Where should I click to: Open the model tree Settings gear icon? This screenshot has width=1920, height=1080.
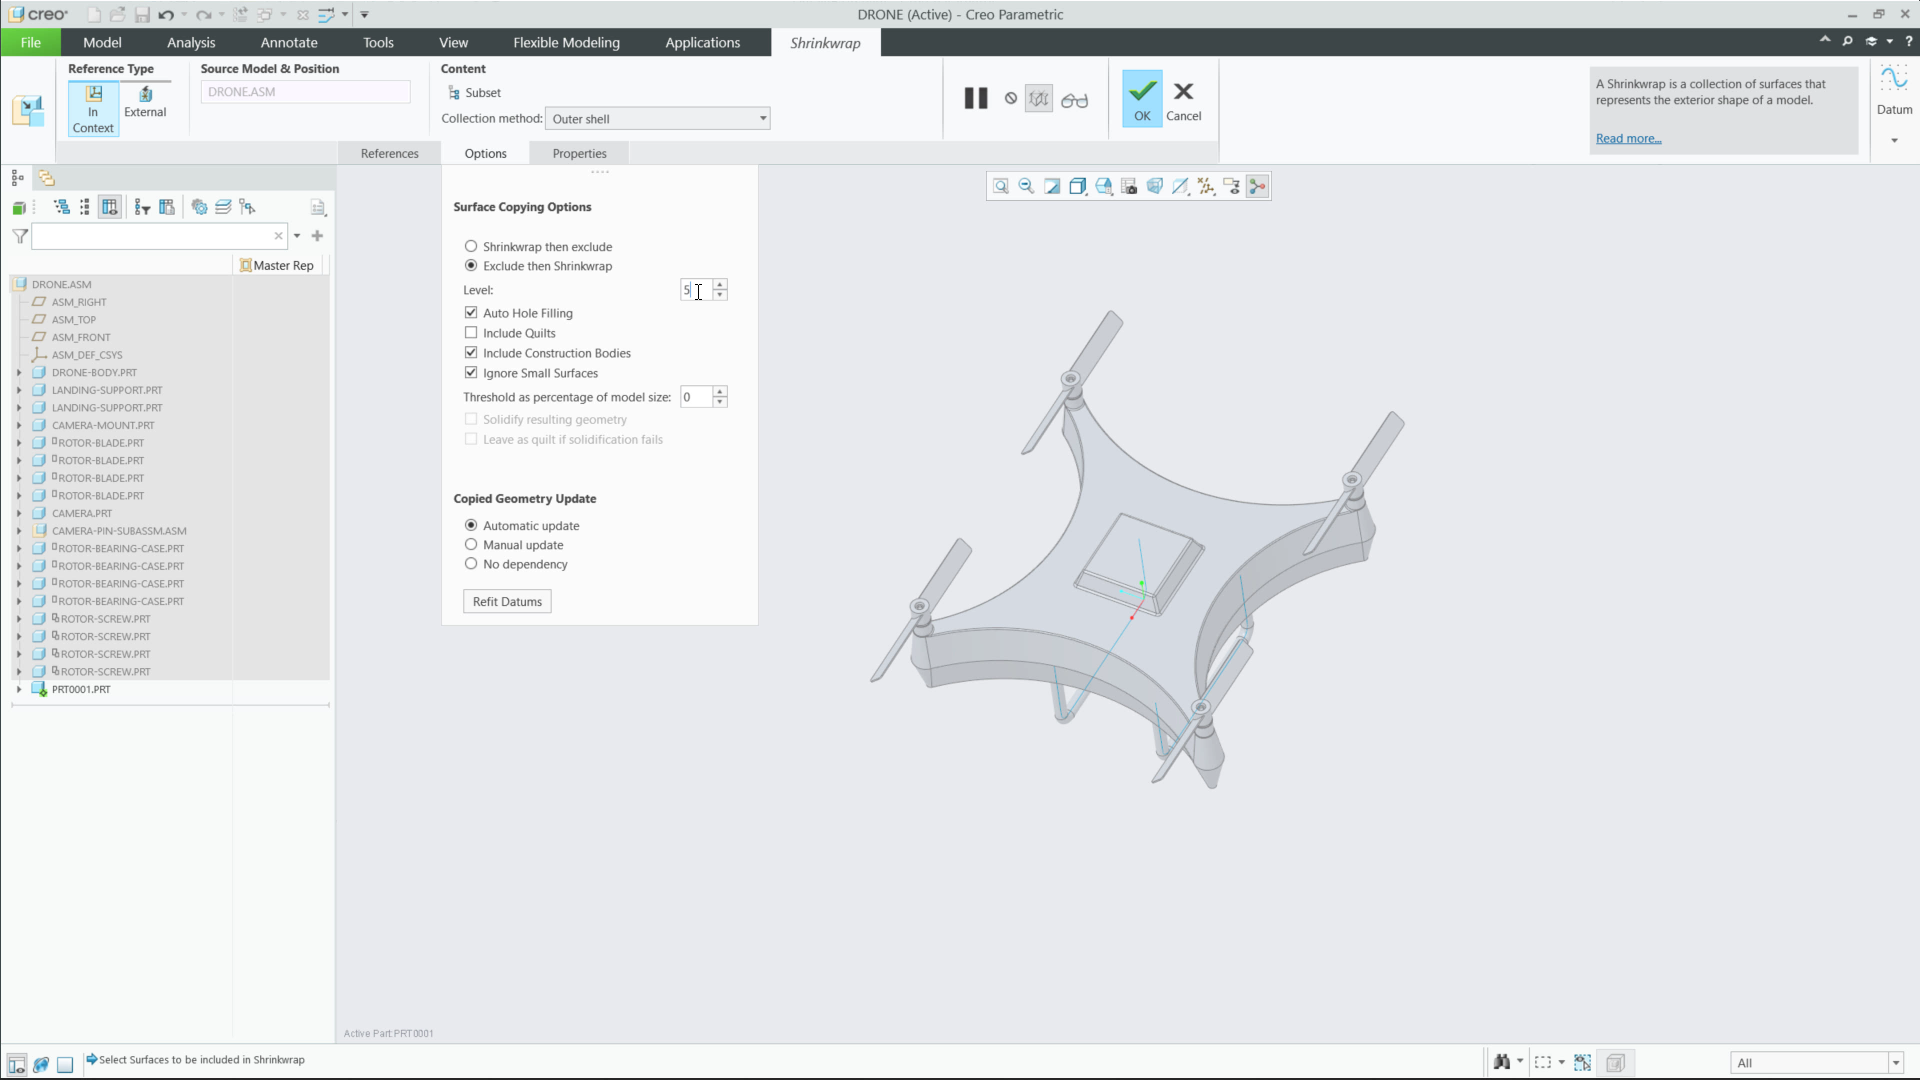(198, 207)
